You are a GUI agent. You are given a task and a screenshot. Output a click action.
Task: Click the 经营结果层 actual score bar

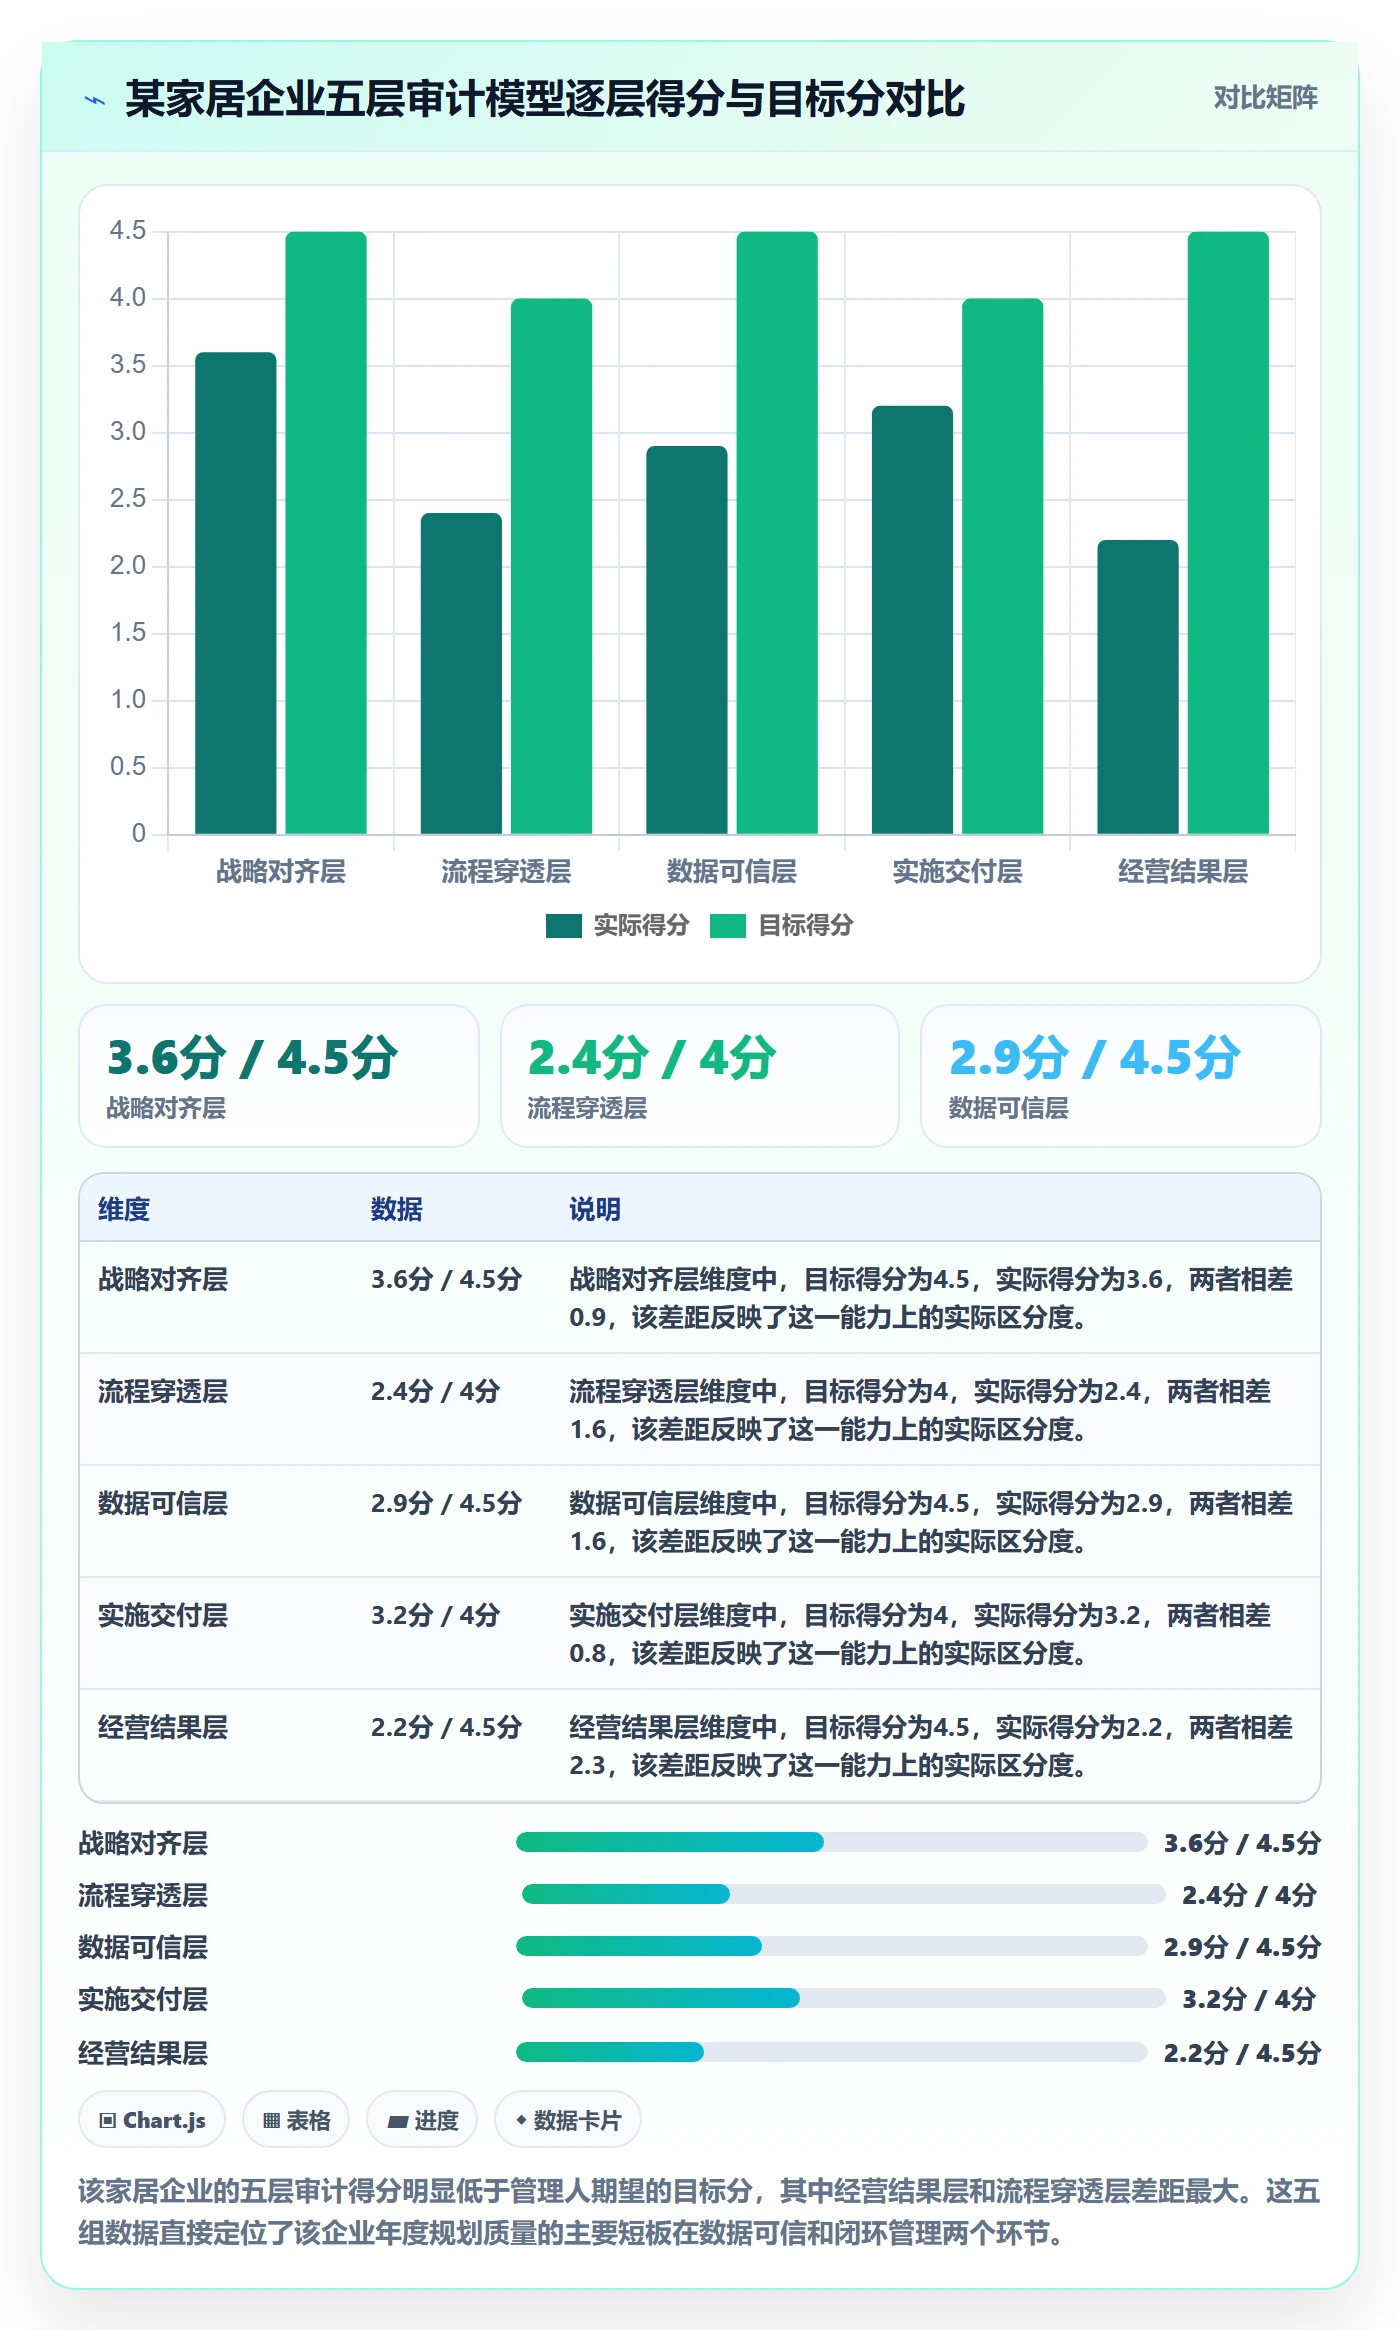tap(1138, 687)
